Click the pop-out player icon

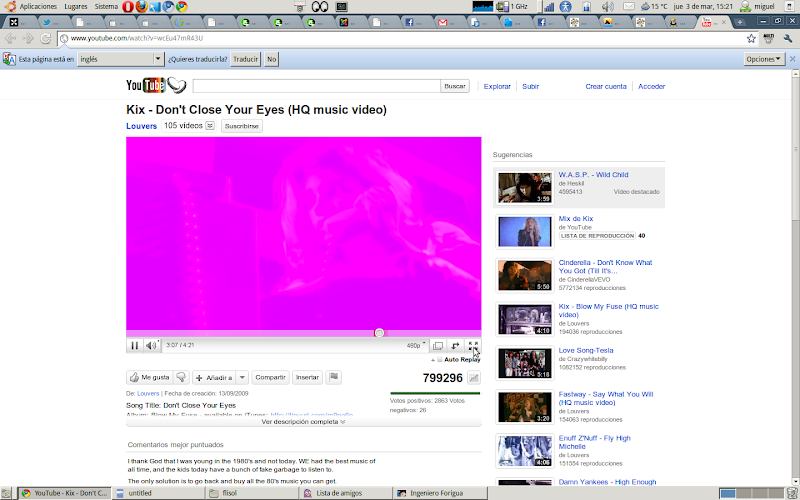[438, 345]
